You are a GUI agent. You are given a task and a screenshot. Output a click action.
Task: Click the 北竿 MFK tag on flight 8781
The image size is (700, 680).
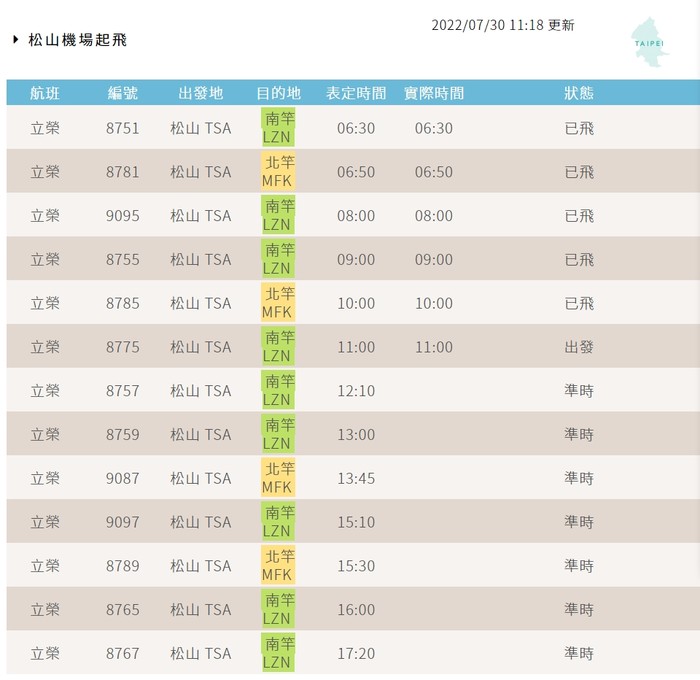pos(278,171)
